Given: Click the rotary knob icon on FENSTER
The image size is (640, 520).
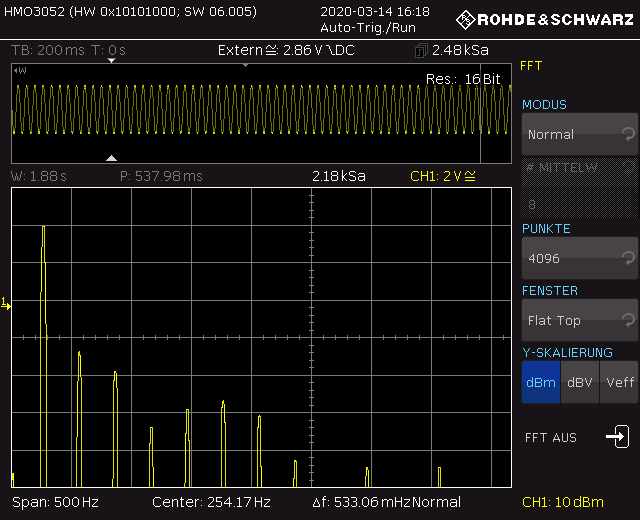Looking at the screenshot, I should coord(627,319).
